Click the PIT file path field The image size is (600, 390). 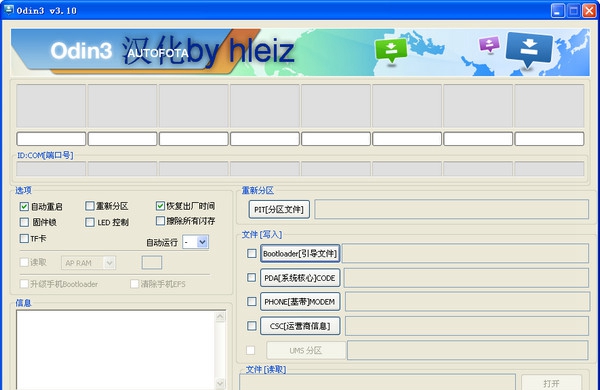pyautogui.click(x=452, y=209)
